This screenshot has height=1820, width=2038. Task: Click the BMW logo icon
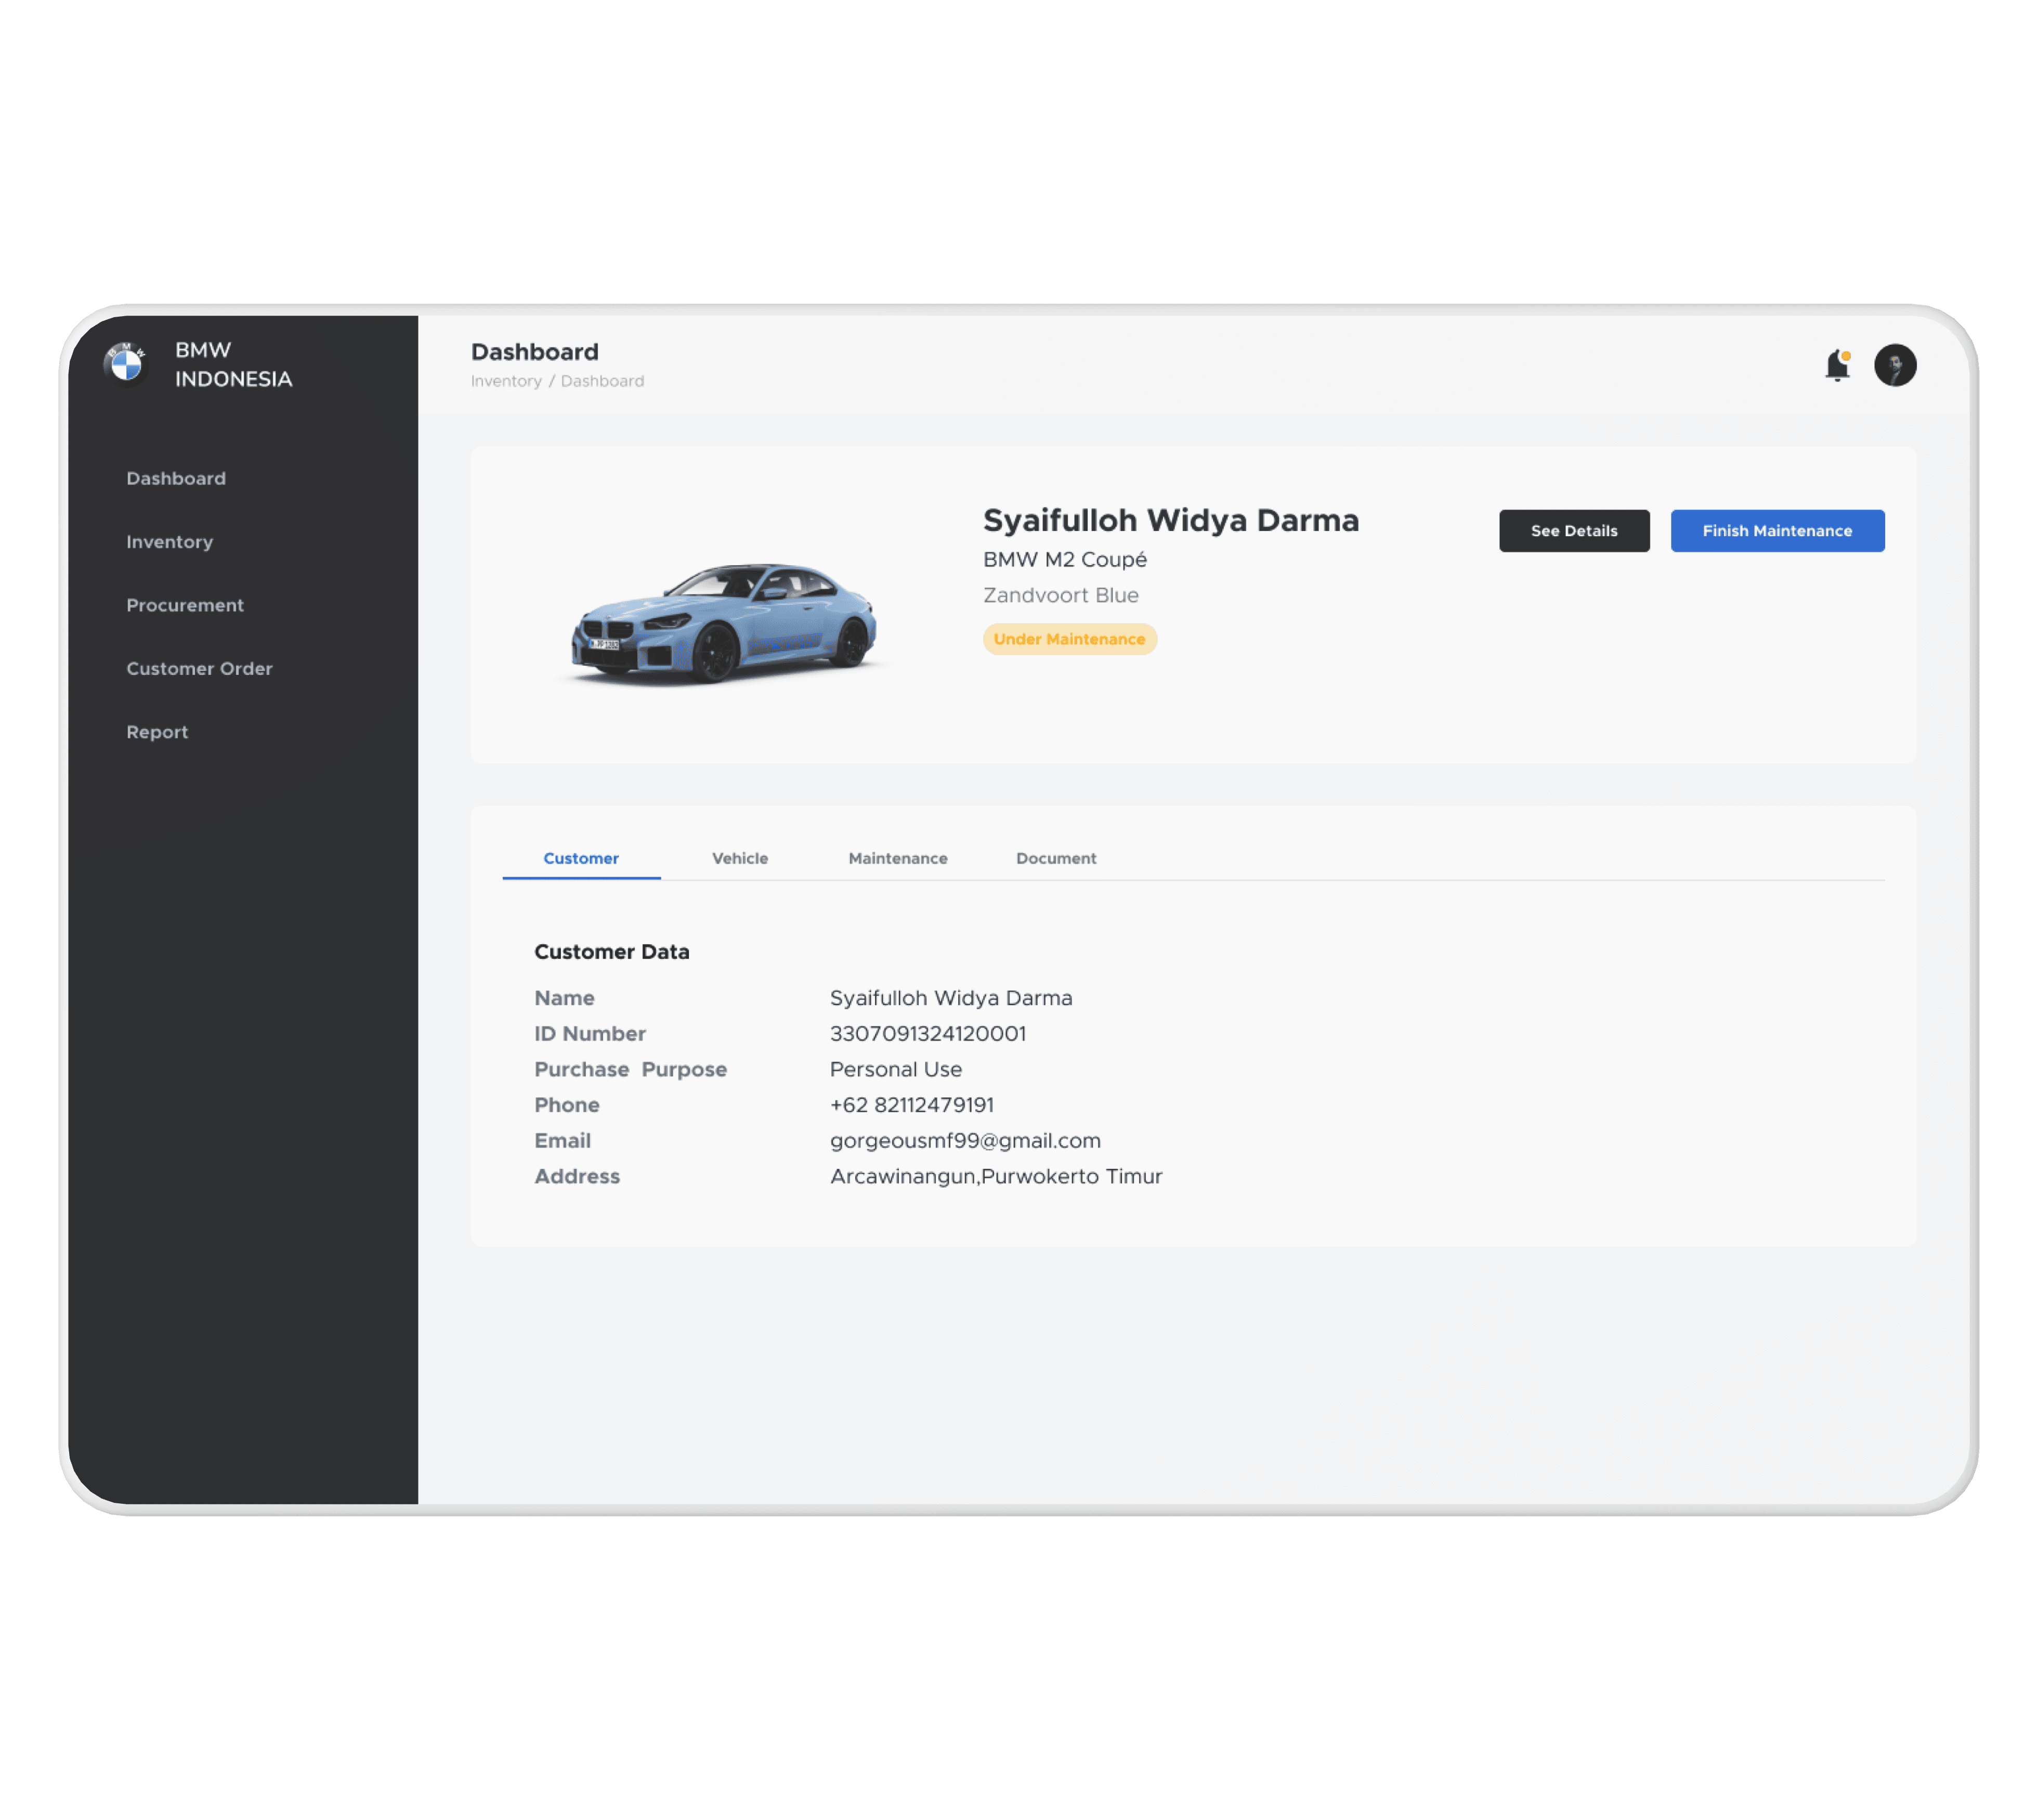125,364
